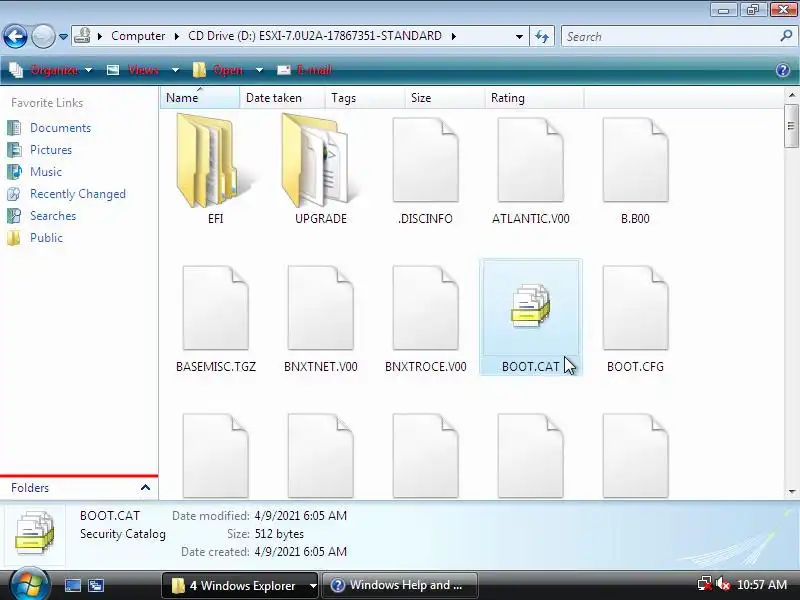Click the Date modified value 4/9/2021

(301, 515)
